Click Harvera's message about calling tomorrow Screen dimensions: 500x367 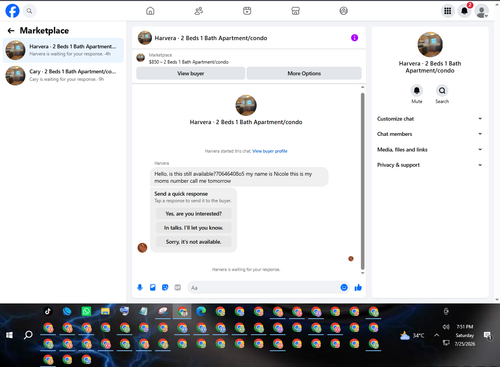coord(239,177)
